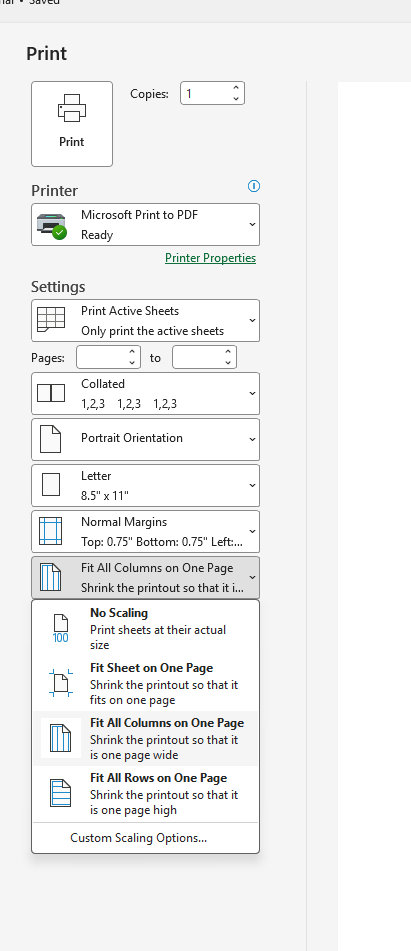Expand the Letter paper size dropdown

(x=145, y=485)
